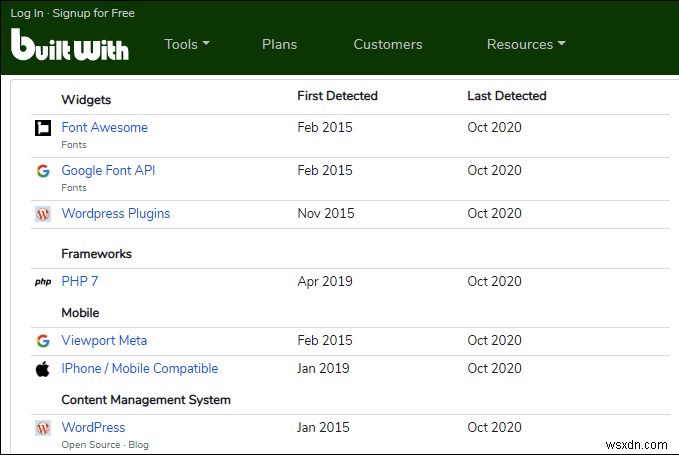
Task: Click the icon beside the WordPress CMS entry
Action: coord(43,428)
